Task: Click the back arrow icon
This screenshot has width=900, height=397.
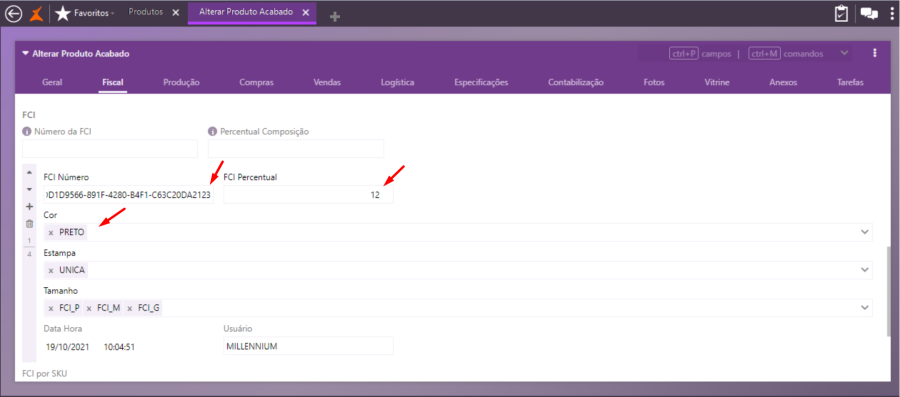Action: [x=13, y=13]
